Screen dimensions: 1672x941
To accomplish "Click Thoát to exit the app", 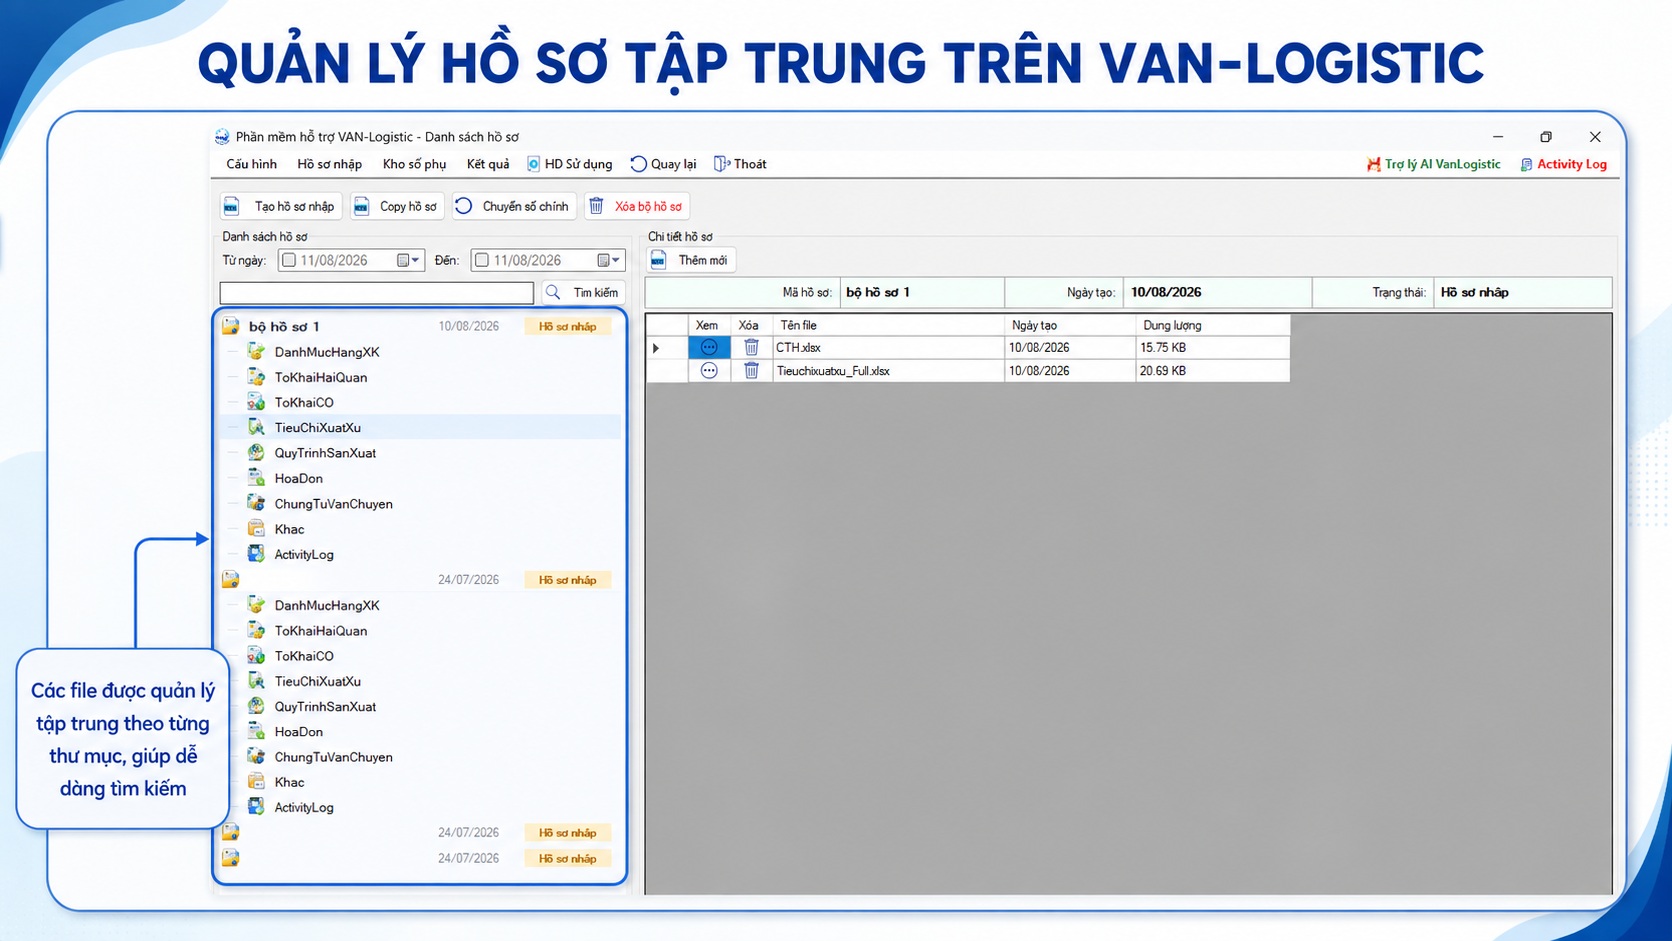I will click(741, 164).
